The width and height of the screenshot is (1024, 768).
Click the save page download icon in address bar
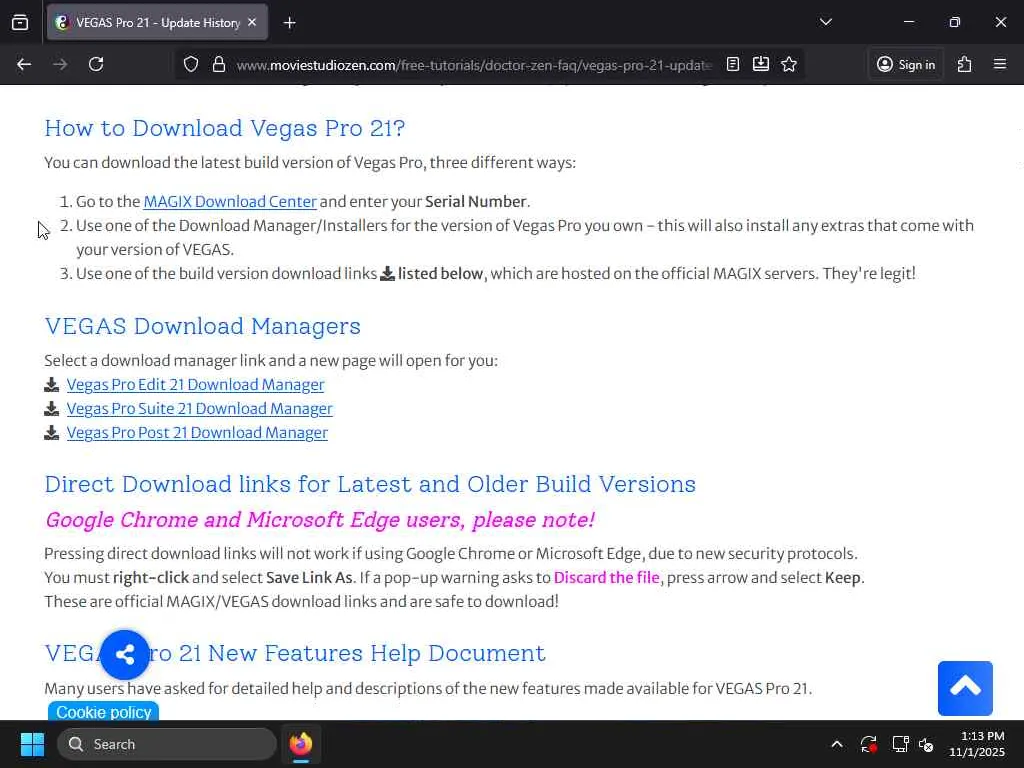761,64
